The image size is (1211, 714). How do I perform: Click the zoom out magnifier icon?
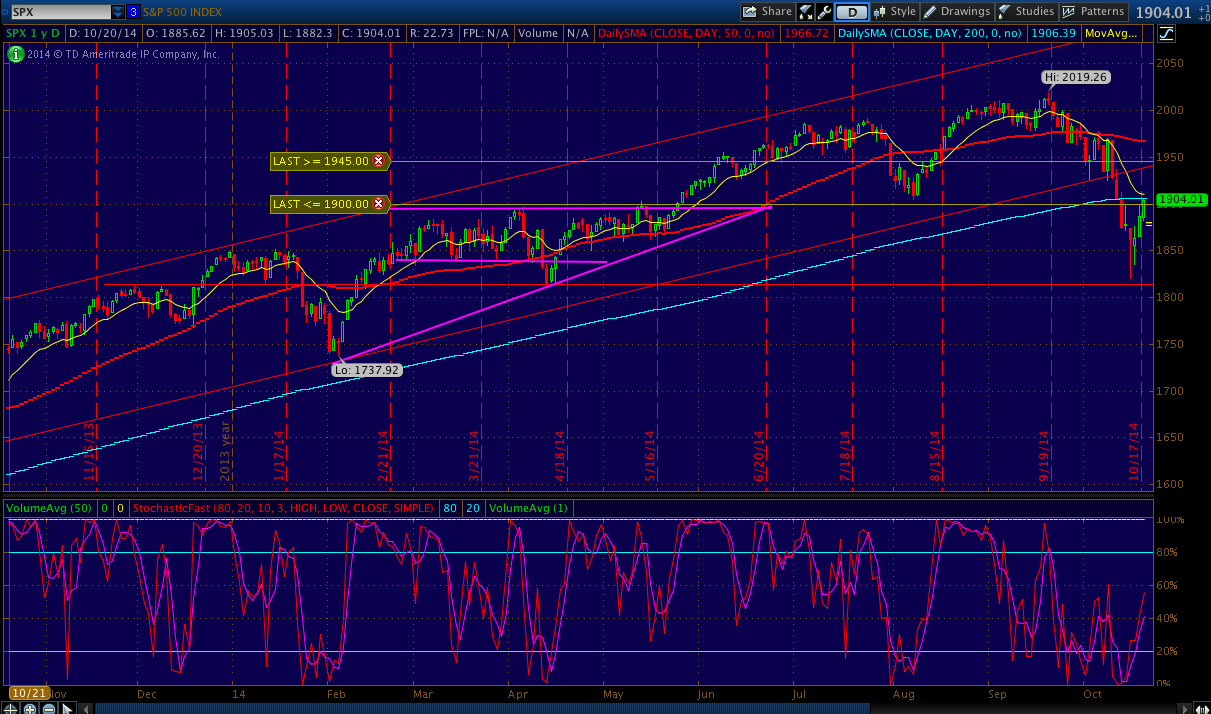click(50, 707)
